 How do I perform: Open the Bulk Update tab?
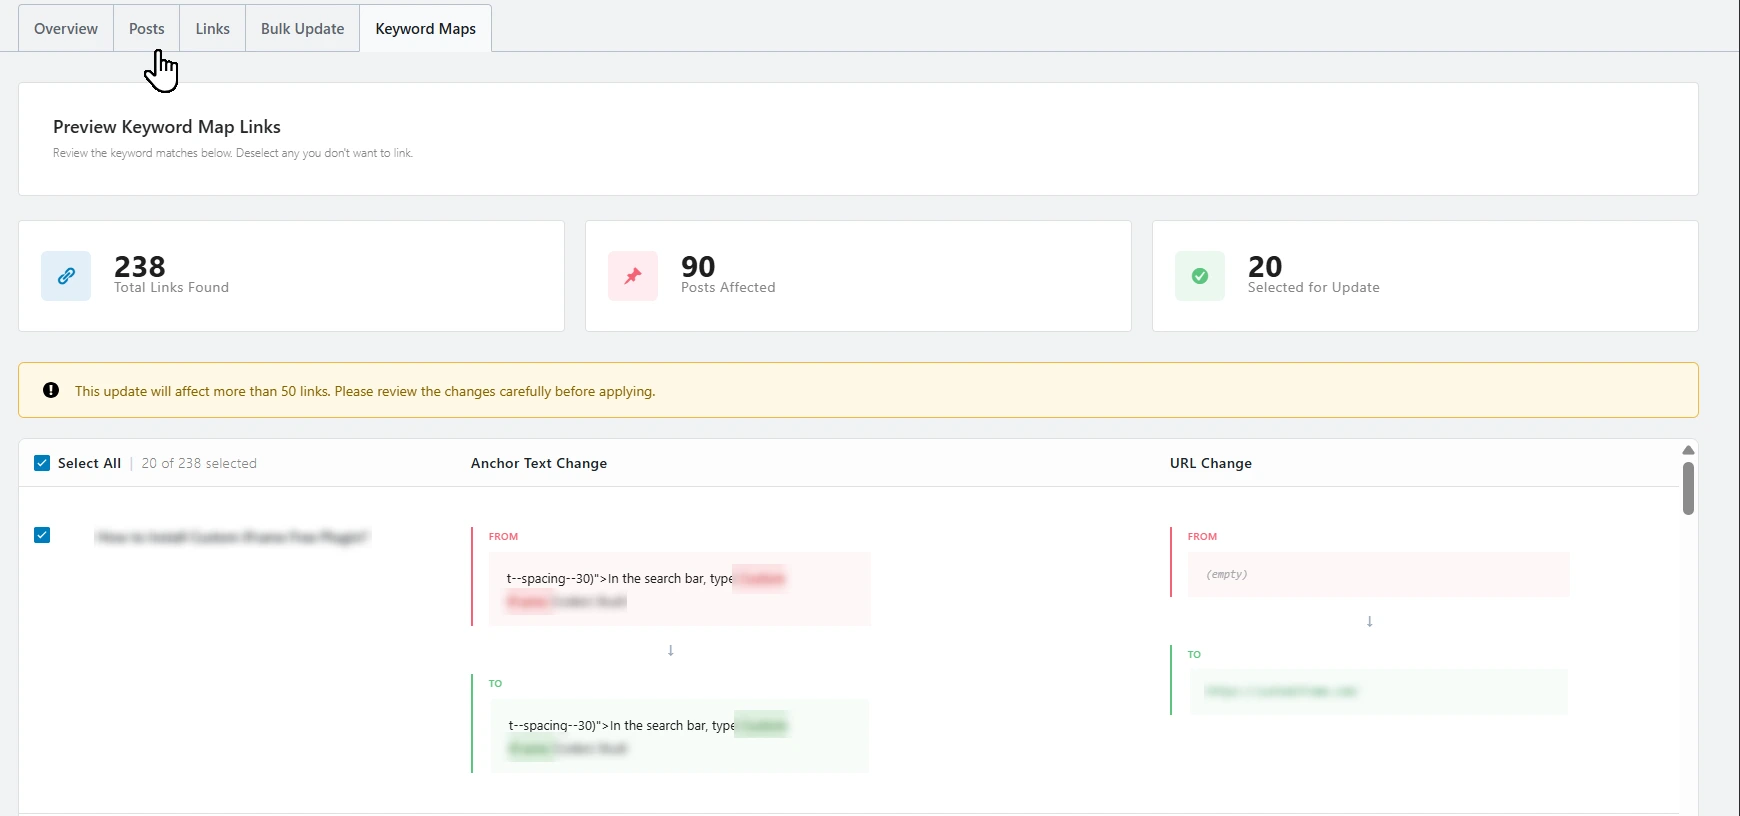click(x=302, y=29)
